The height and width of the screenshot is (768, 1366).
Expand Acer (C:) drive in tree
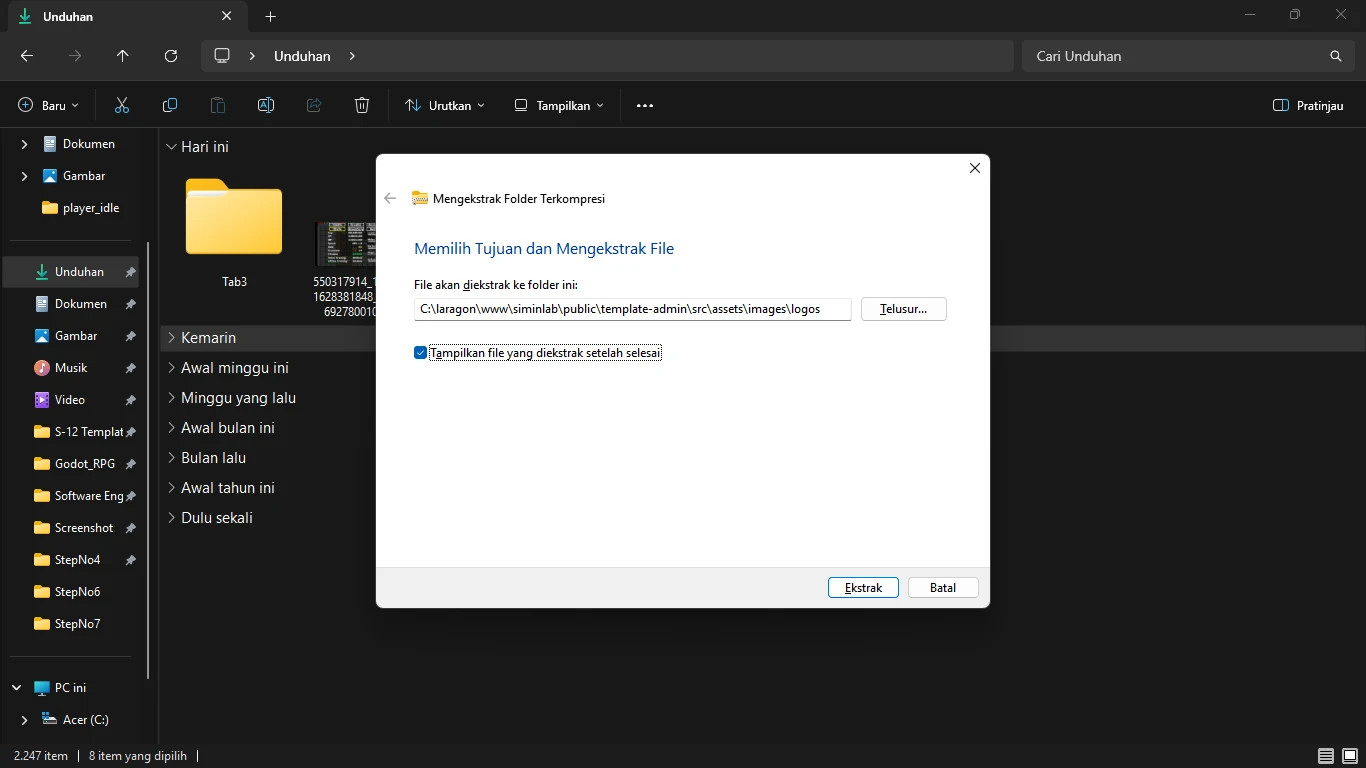pos(24,720)
